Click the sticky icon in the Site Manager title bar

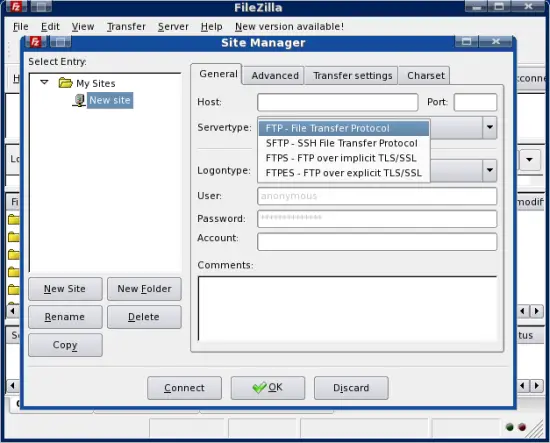[60, 42]
